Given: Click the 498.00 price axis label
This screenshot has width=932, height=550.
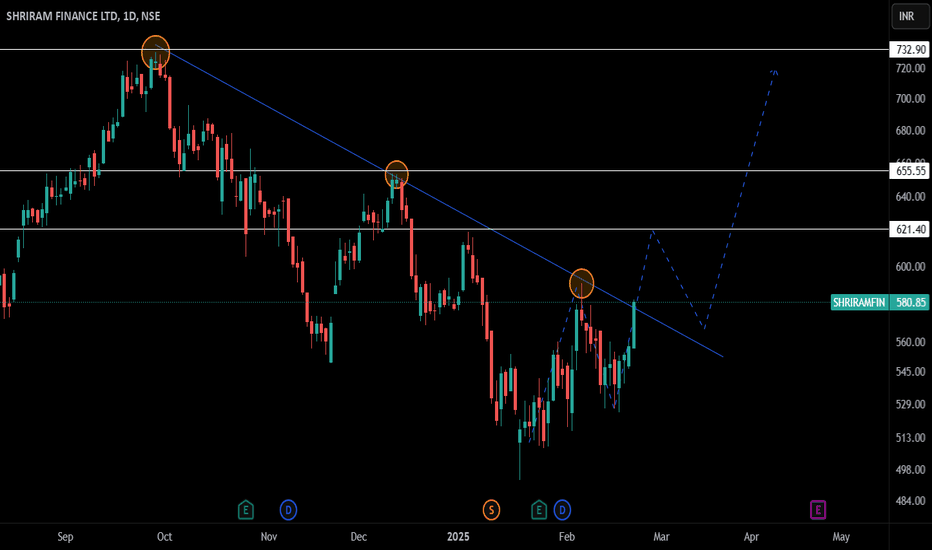Looking at the screenshot, I should click(911, 470).
